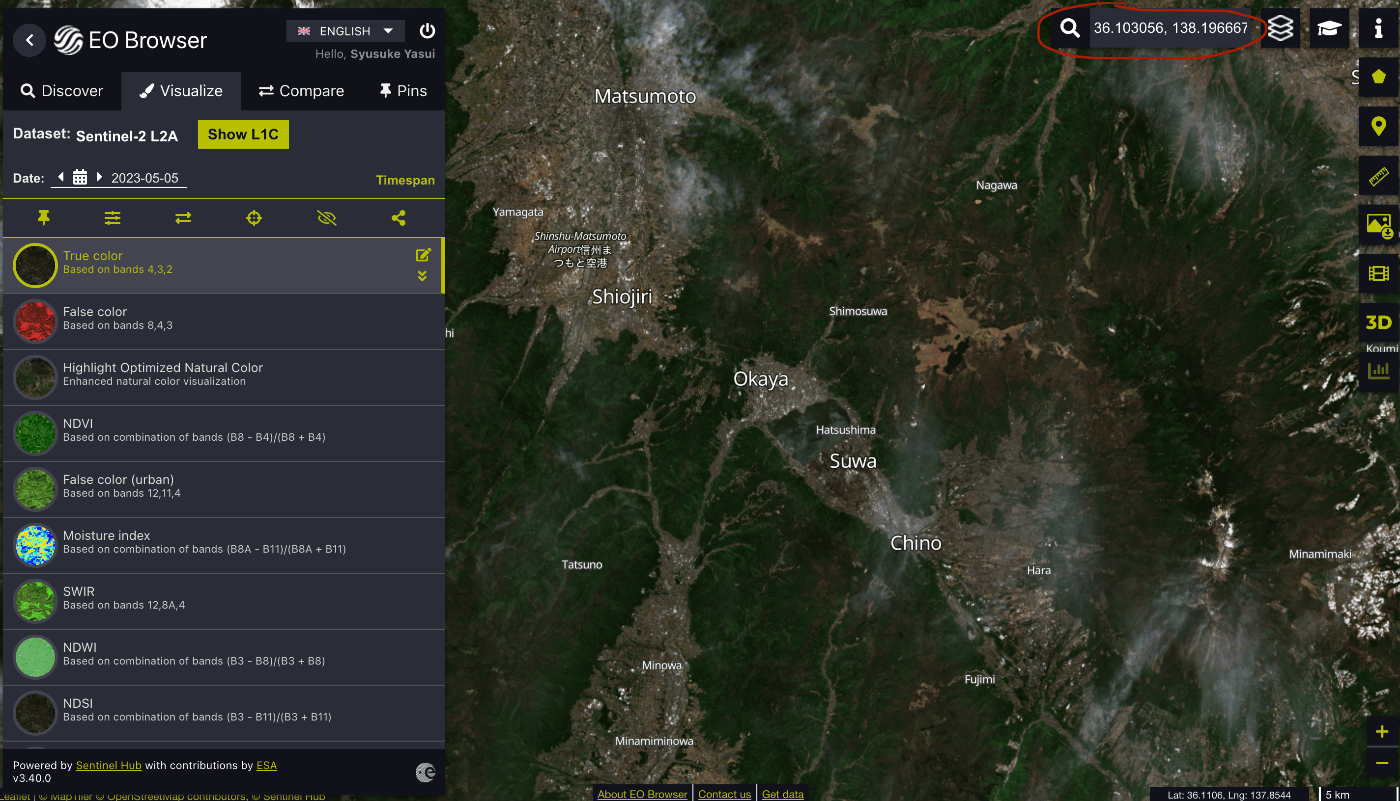This screenshot has width=1400, height=801.
Task: Click the search magnifier icon
Action: (x=1070, y=28)
